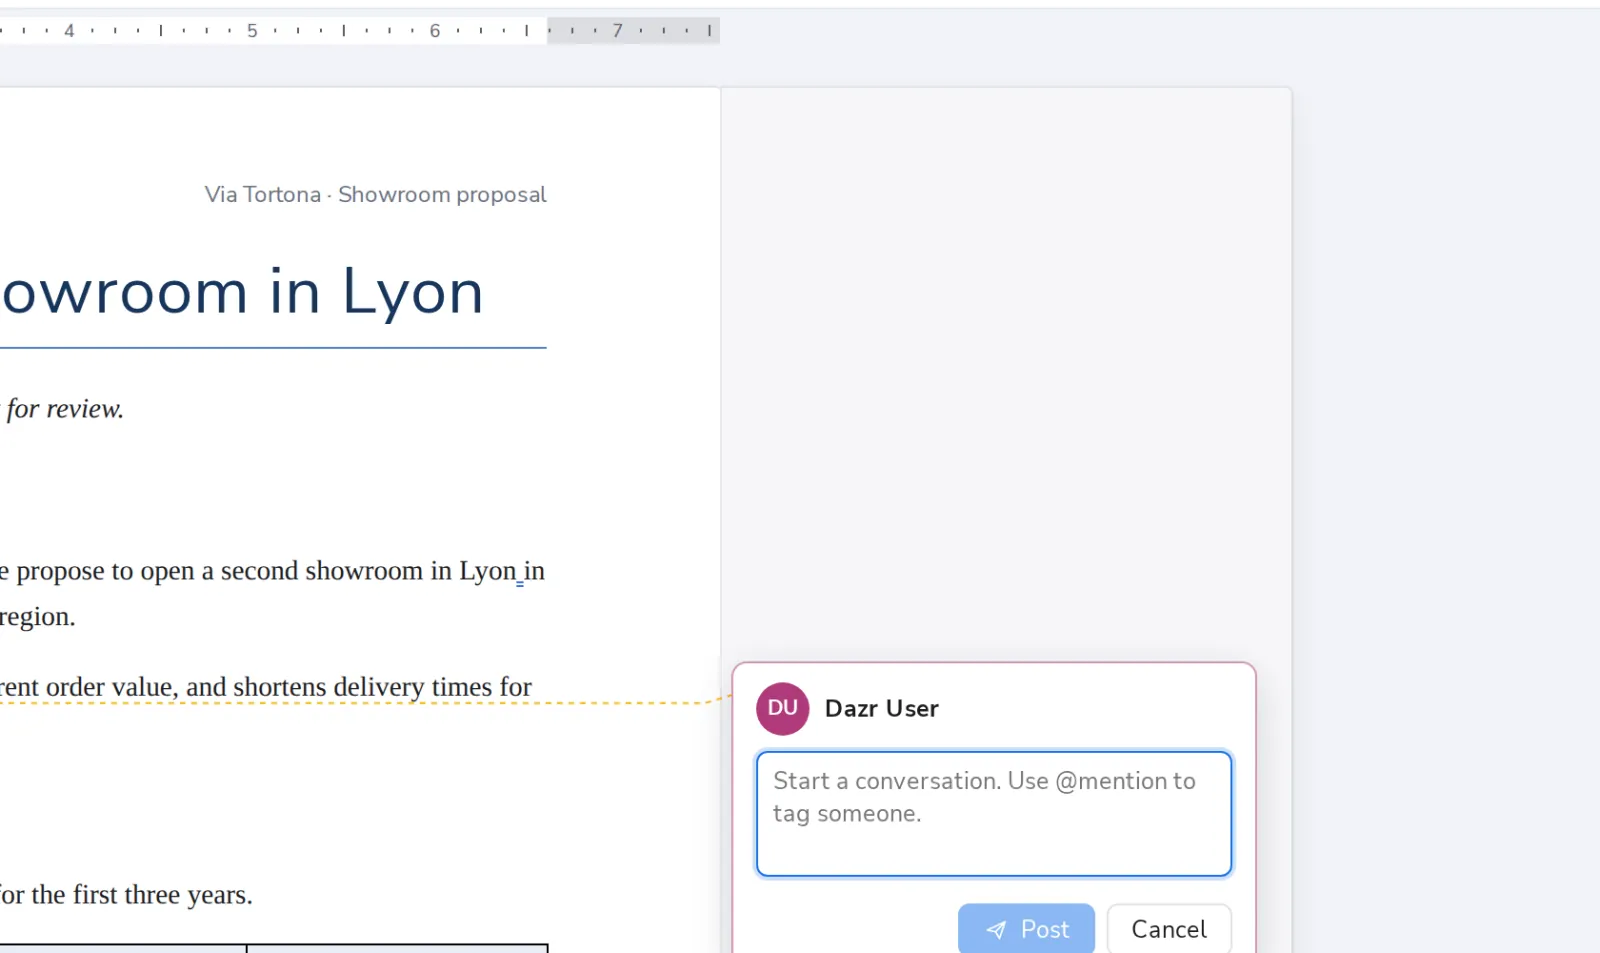Click the 'shortens delivery times for' line
This screenshot has height=953, width=1600.
(382, 687)
